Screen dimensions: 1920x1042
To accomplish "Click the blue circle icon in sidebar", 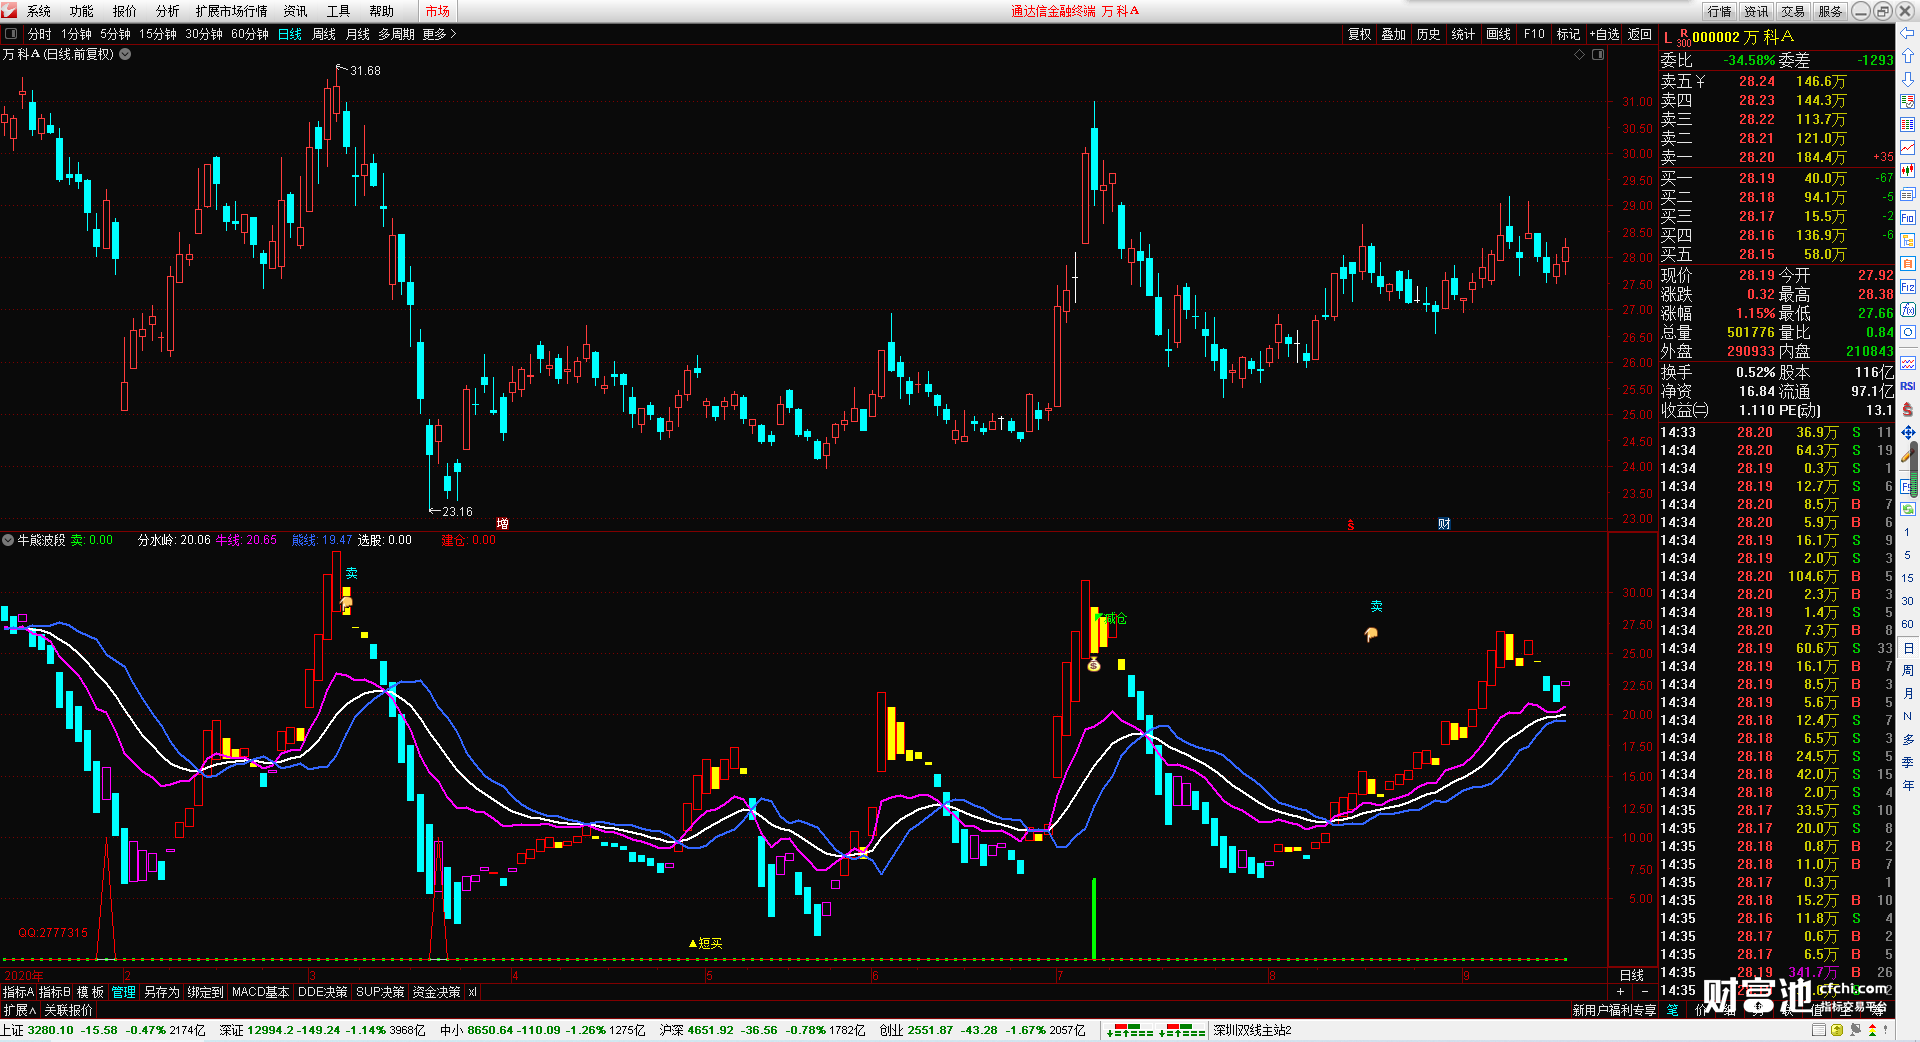I will pyautogui.click(x=1908, y=333).
